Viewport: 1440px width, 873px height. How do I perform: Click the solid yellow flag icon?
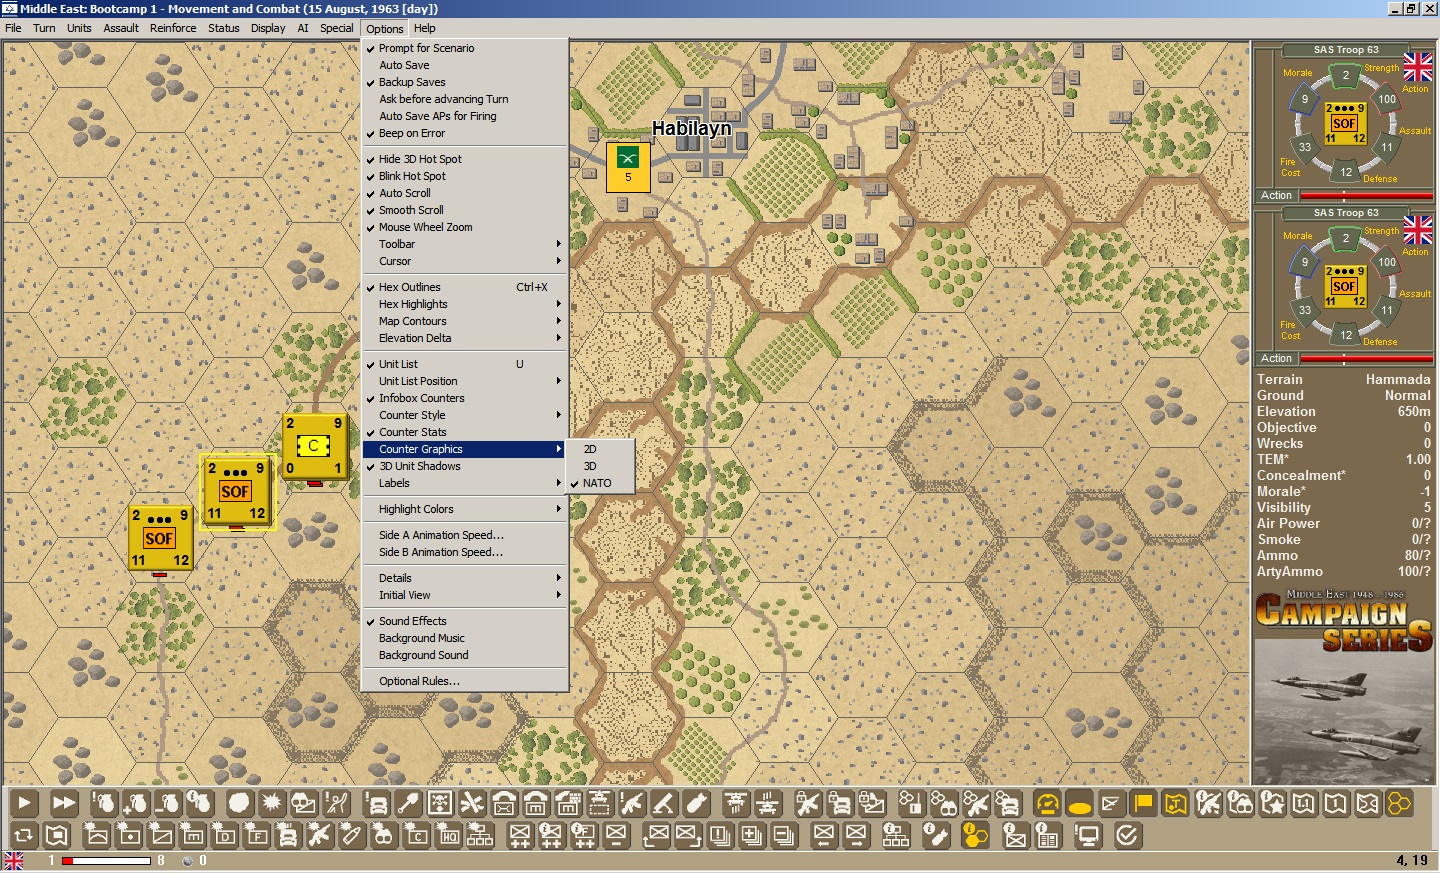point(1143,802)
